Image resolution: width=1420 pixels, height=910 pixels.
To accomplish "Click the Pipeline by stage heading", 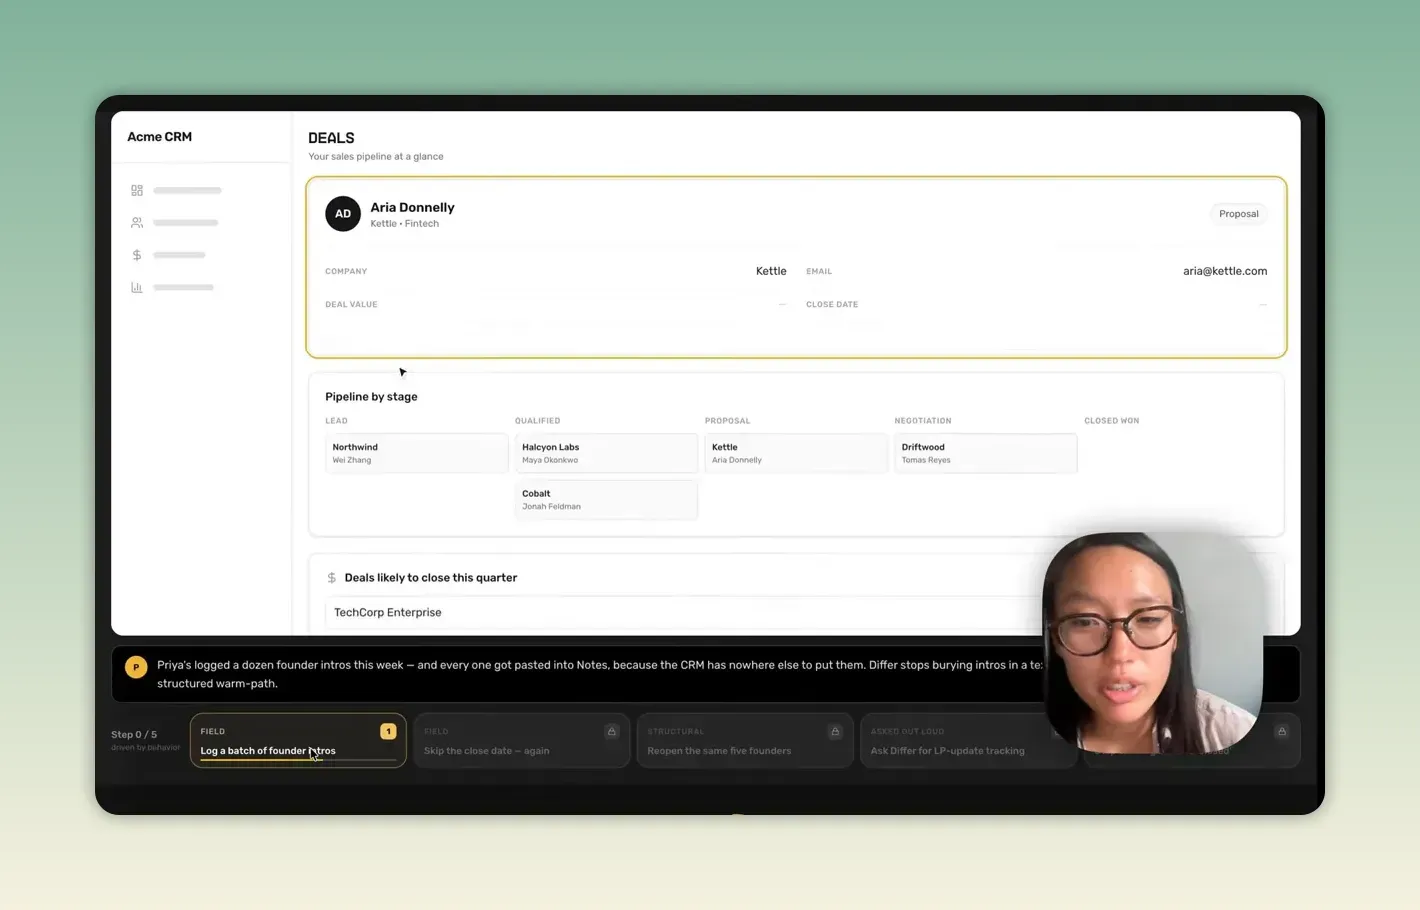I will (371, 397).
